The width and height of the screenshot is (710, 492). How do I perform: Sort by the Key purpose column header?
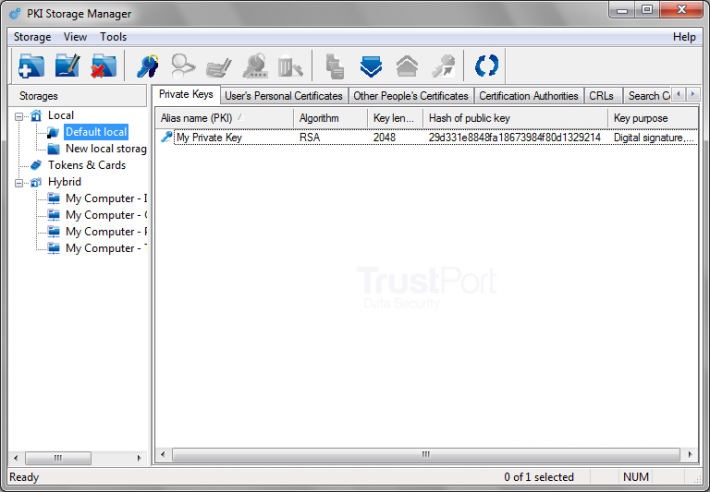(x=652, y=118)
